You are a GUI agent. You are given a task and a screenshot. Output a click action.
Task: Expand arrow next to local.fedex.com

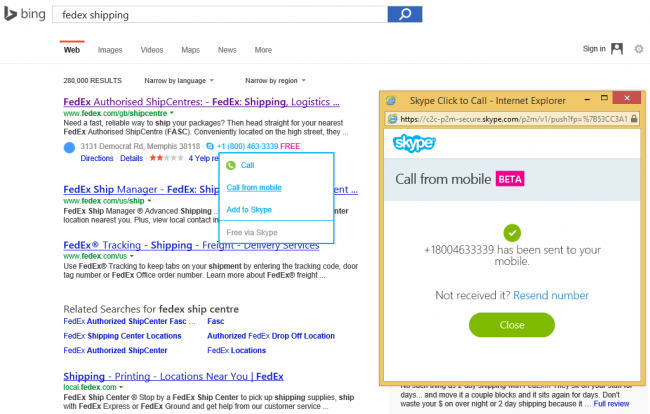coord(121,387)
